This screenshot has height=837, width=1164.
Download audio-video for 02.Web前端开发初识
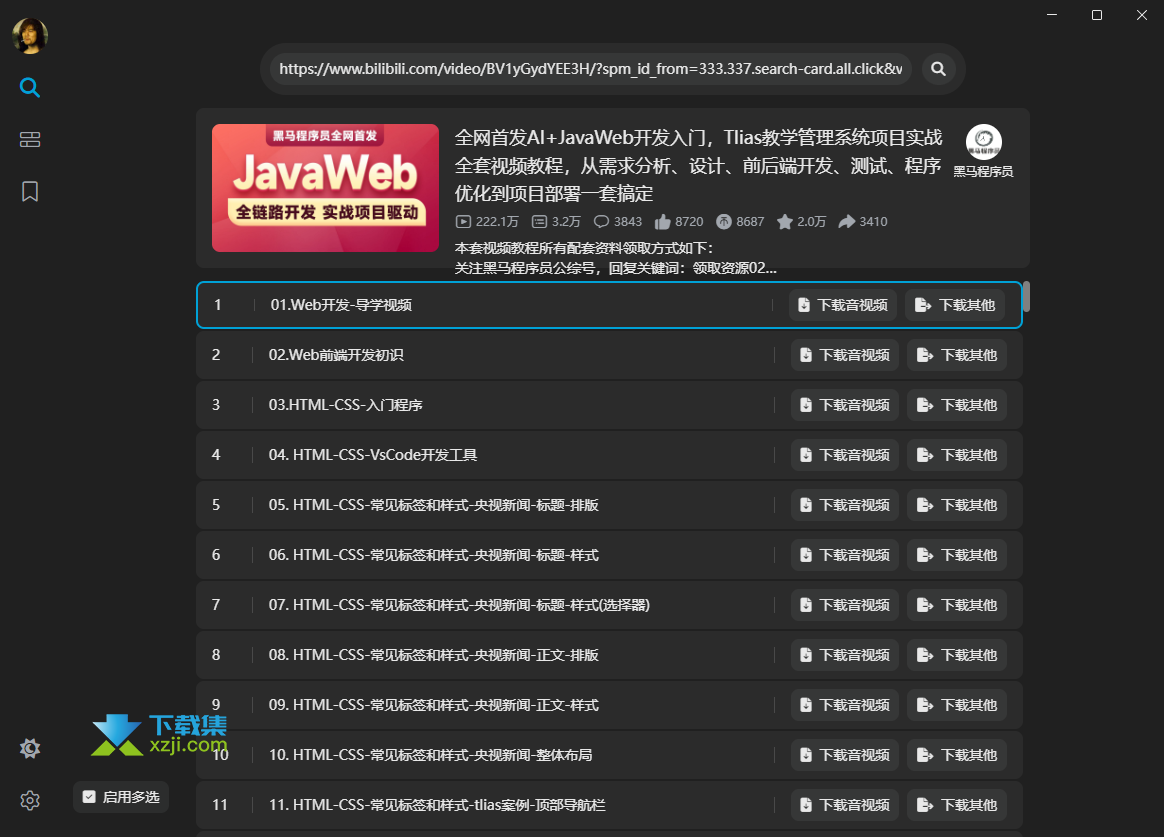pos(845,355)
